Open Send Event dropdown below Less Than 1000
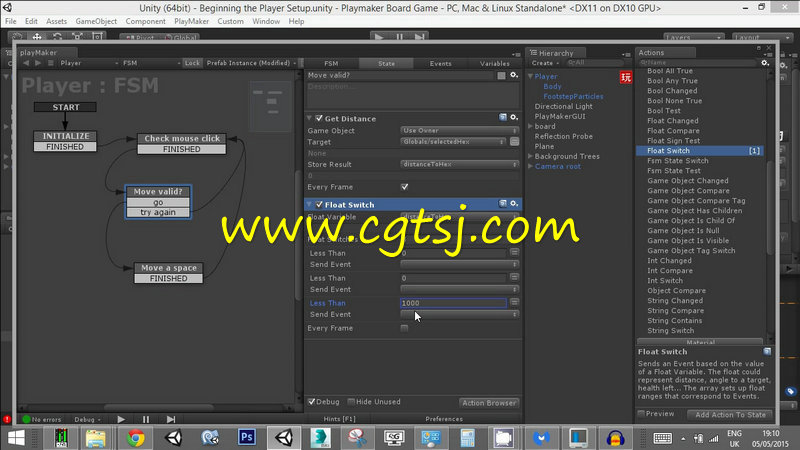800x450 pixels. [x=459, y=314]
